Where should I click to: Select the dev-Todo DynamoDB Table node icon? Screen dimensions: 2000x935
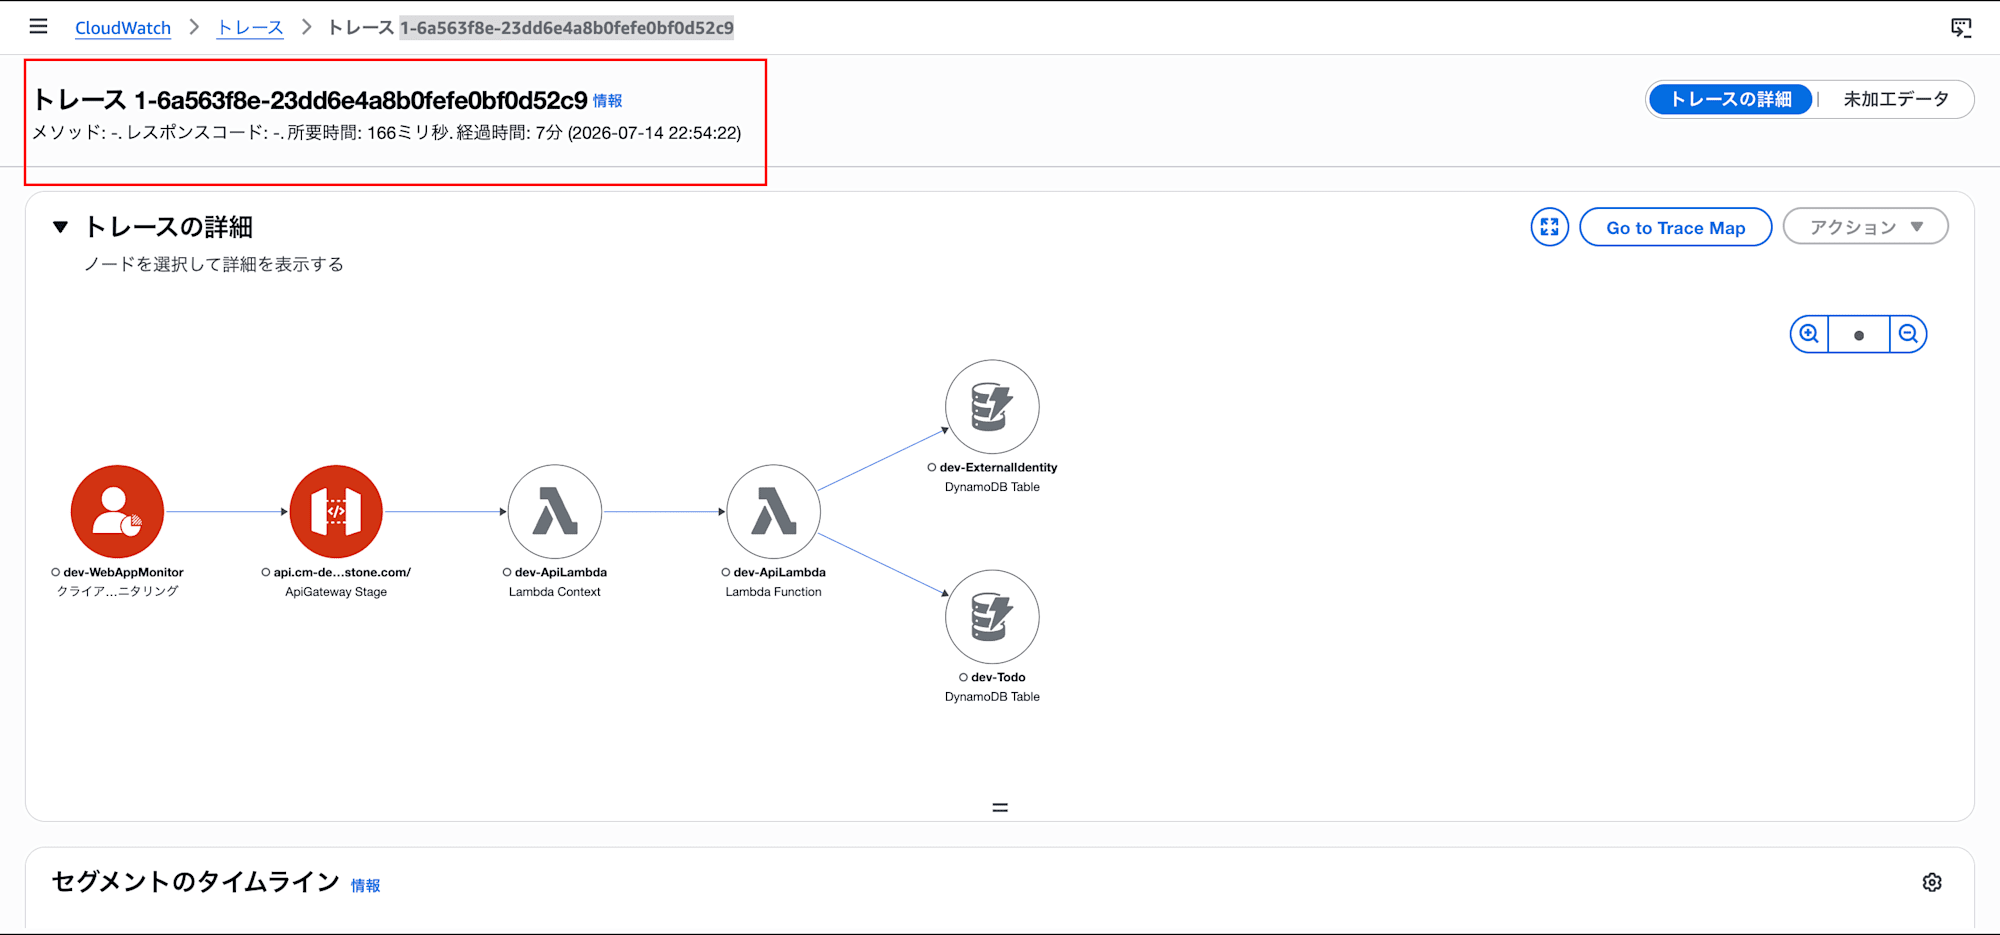(992, 616)
